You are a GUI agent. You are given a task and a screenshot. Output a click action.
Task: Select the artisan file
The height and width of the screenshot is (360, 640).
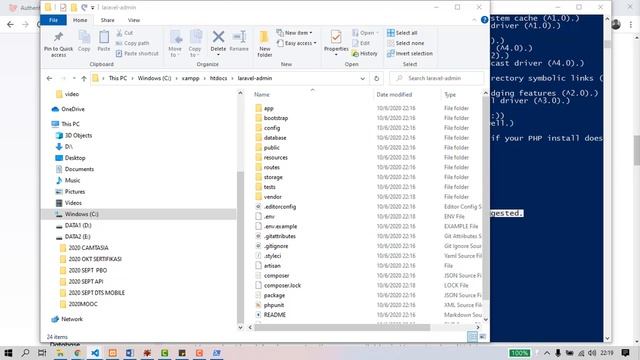[x=272, y=266]
